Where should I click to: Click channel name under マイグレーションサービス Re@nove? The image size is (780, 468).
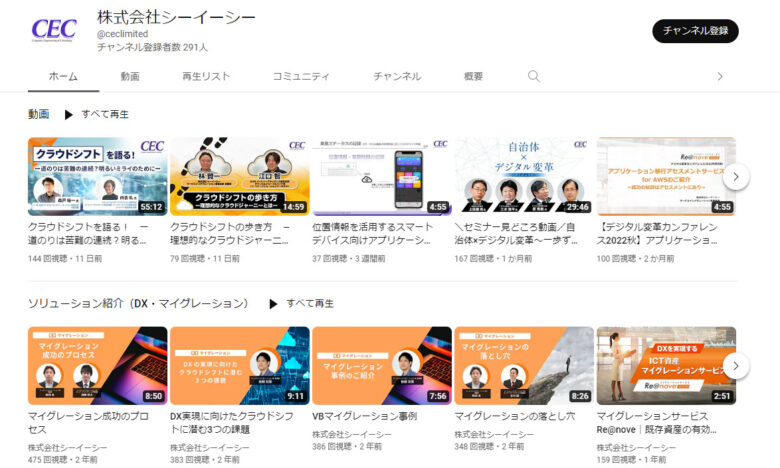636,448
